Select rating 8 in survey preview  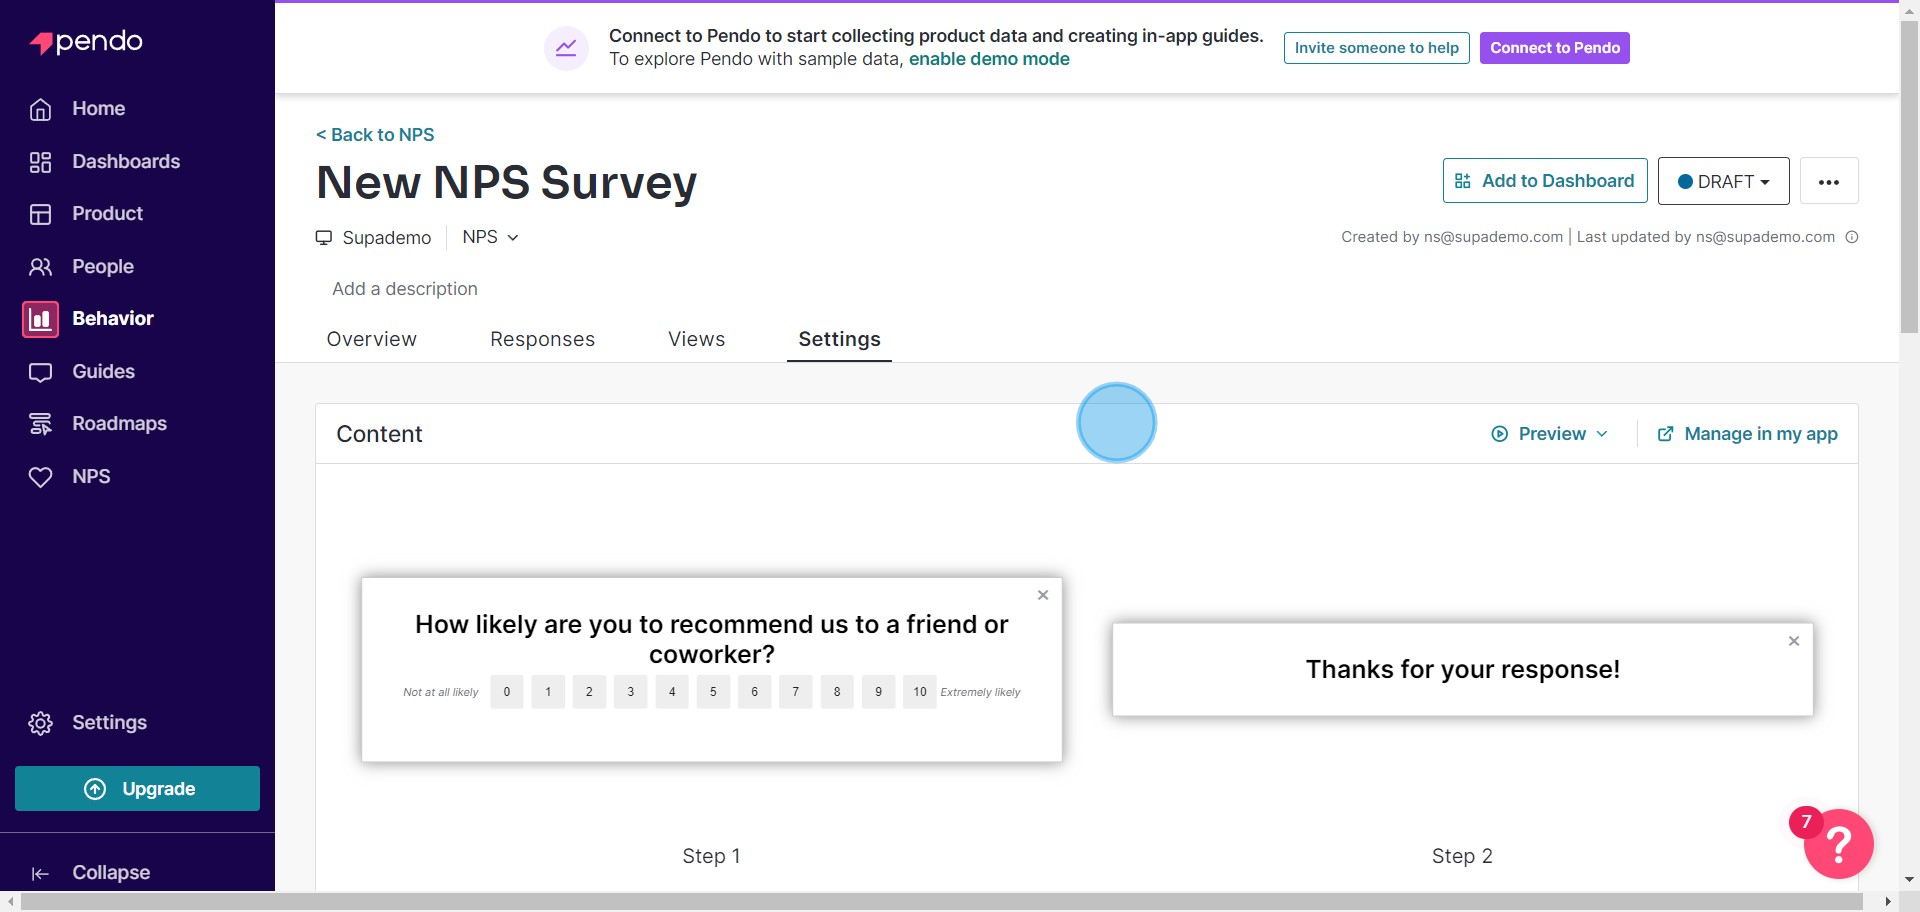(837, 692)
